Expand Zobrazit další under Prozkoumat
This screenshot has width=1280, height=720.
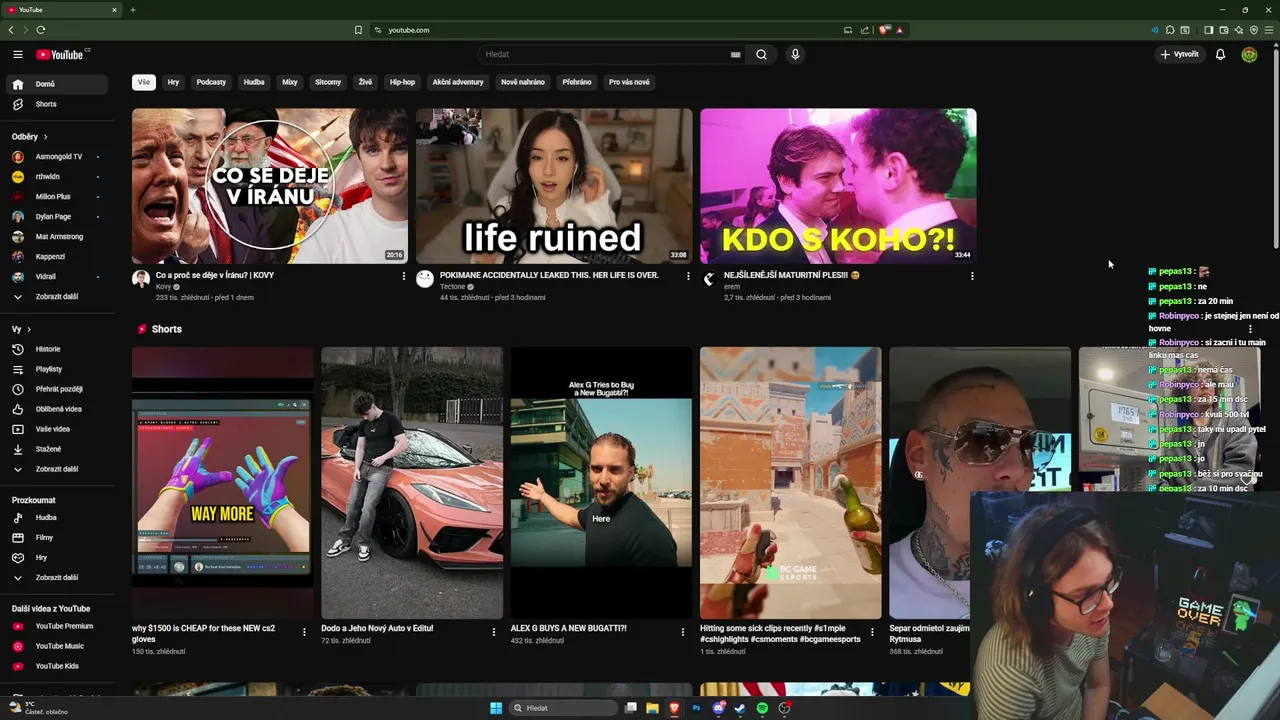click(x=58, y=577)
